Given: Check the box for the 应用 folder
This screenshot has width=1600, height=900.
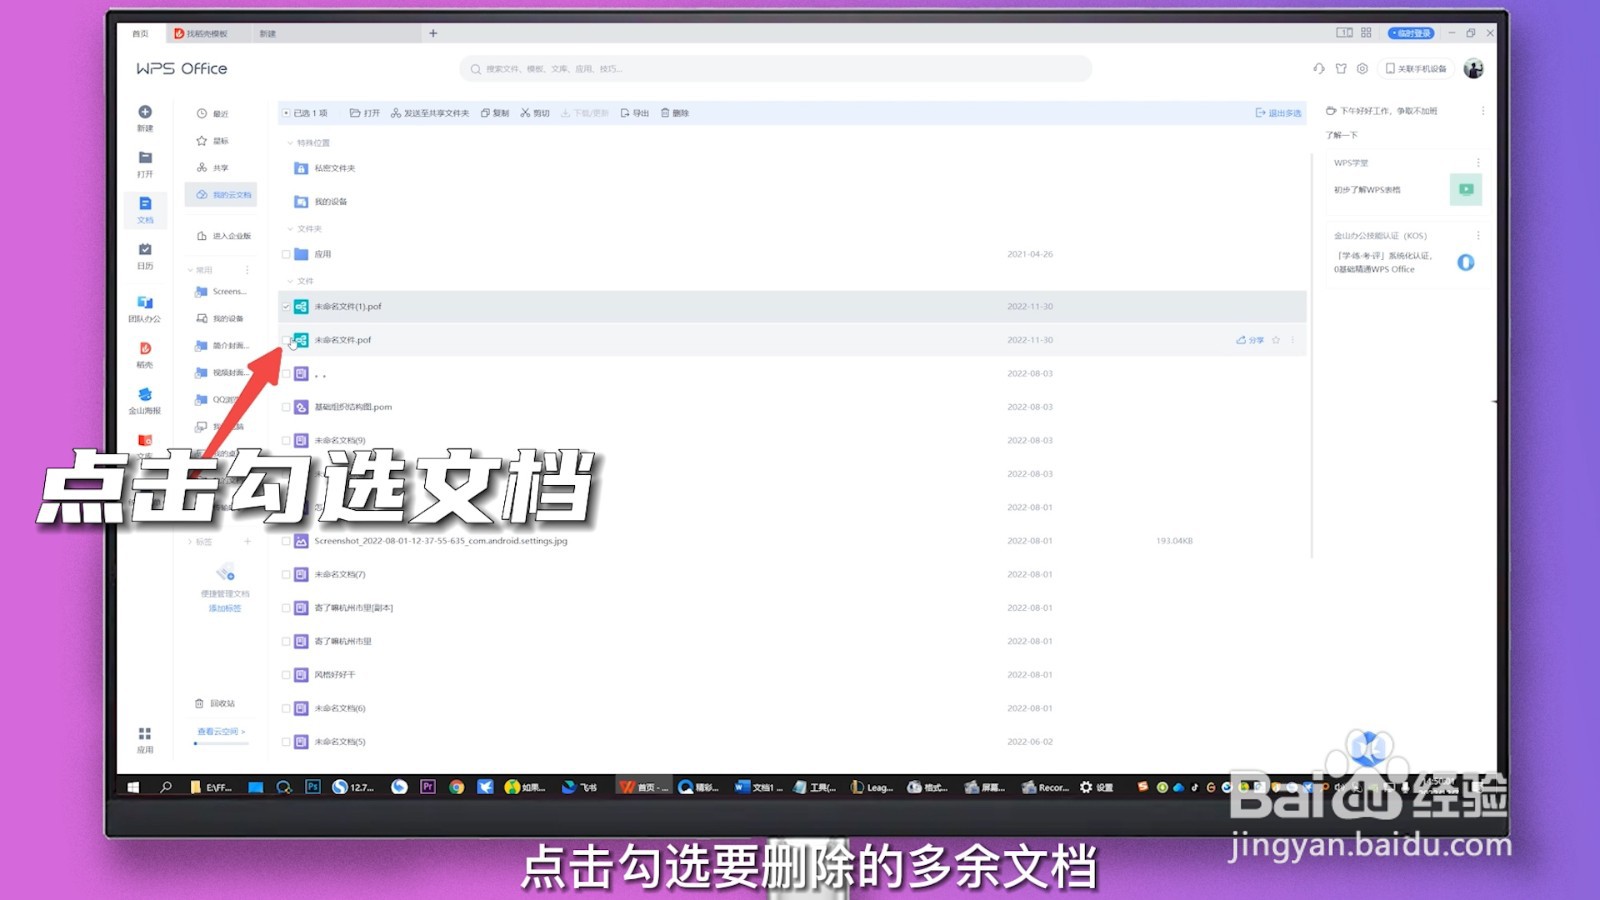Looking at the screenshot, I should (x=286, y=254).
